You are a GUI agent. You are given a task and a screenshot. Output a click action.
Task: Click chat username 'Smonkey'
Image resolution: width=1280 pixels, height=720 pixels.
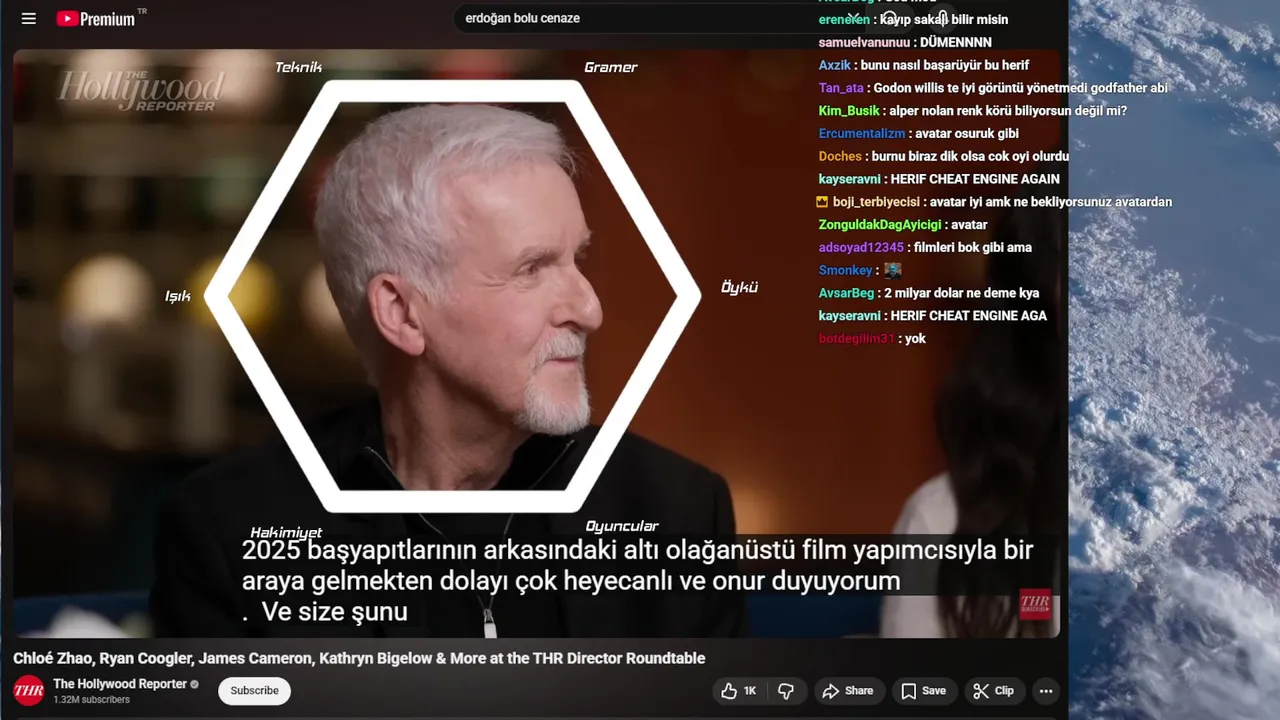tap(846, 270)
